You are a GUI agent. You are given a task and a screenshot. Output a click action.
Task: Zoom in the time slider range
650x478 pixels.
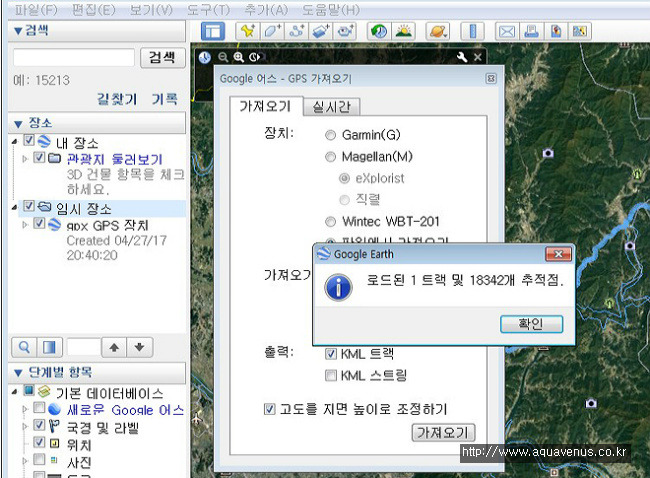[x=238, y=57]
